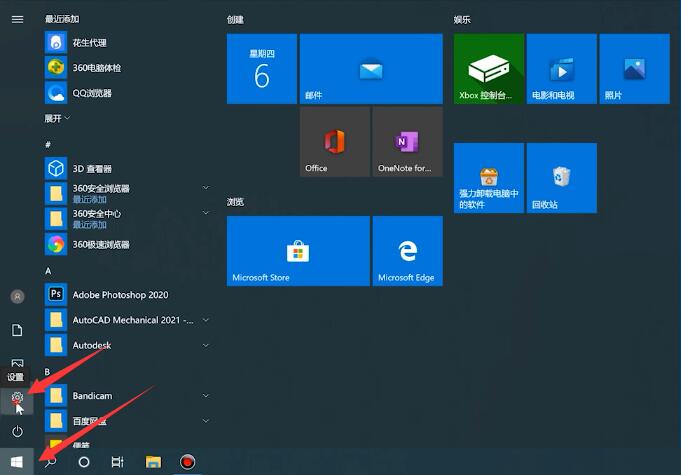Open the Microsoft Store tile
This screenshot has height=475, width=681.
tap(298, 251)
